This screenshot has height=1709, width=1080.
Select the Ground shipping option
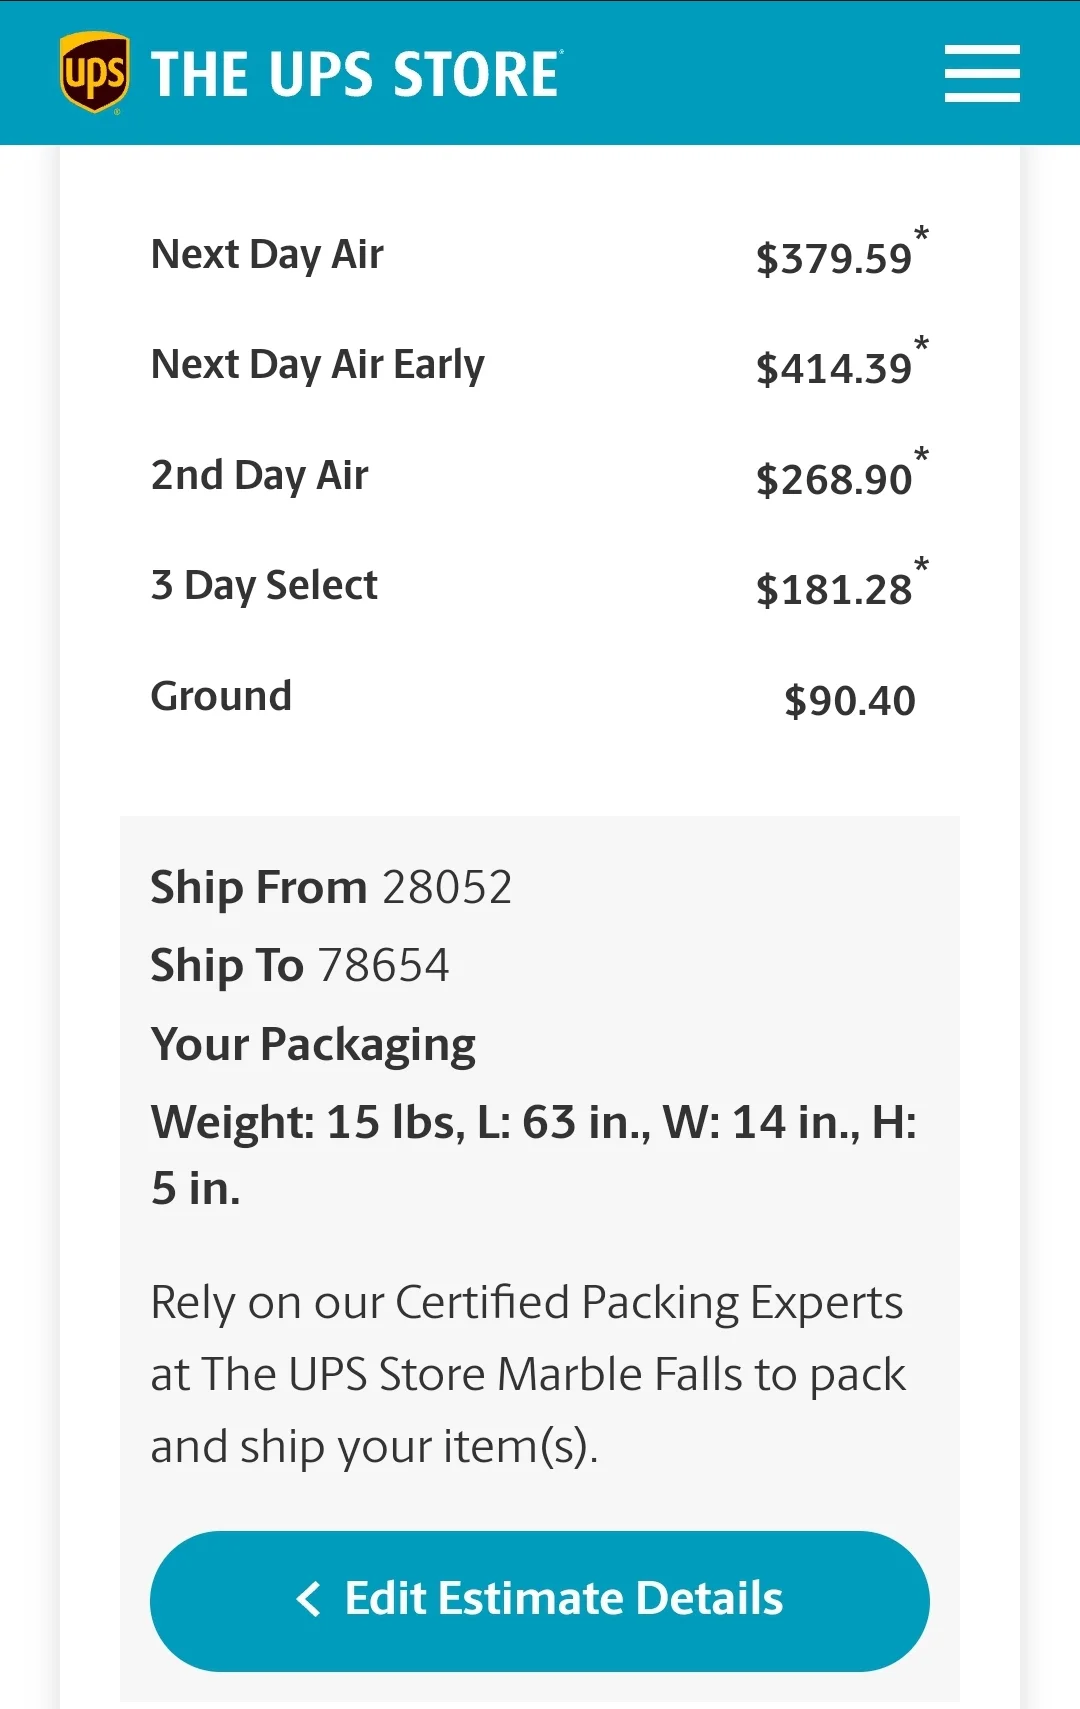tap(221, 696)
